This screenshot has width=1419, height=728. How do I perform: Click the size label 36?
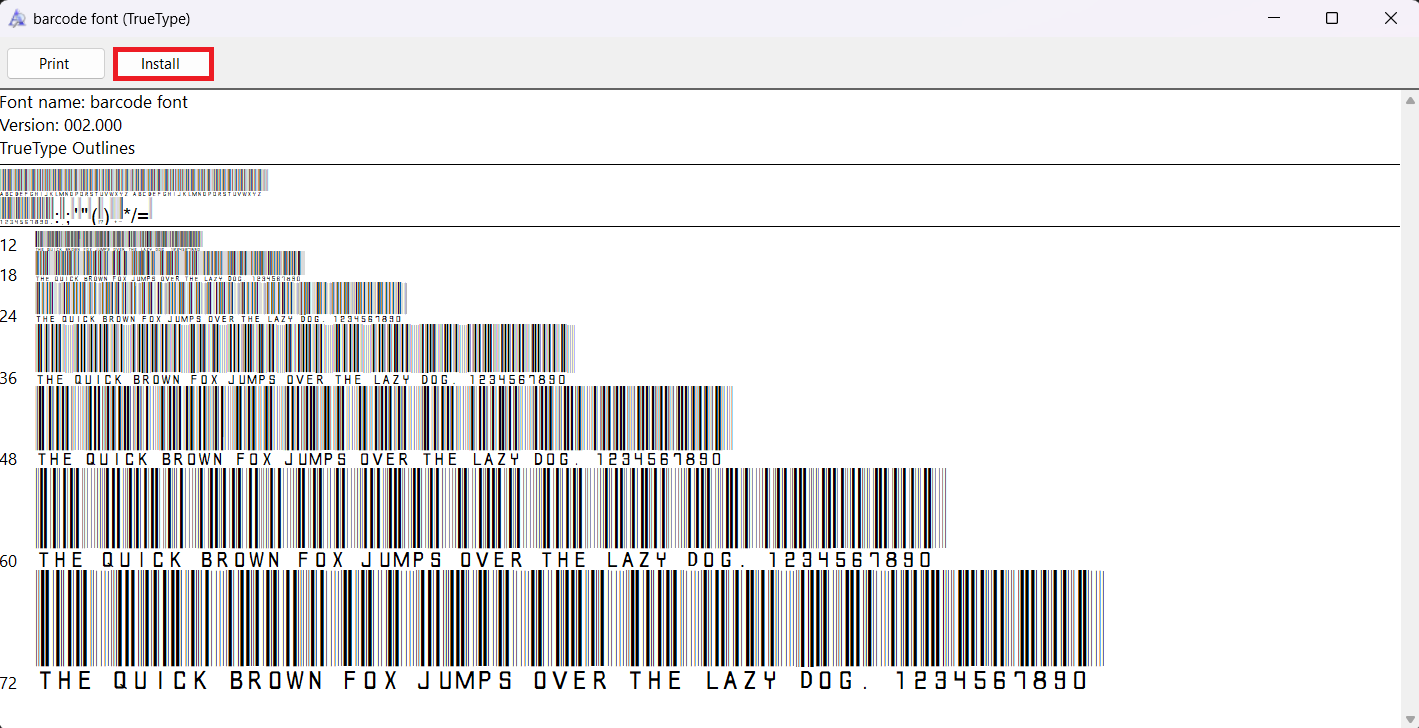point(9,378)
